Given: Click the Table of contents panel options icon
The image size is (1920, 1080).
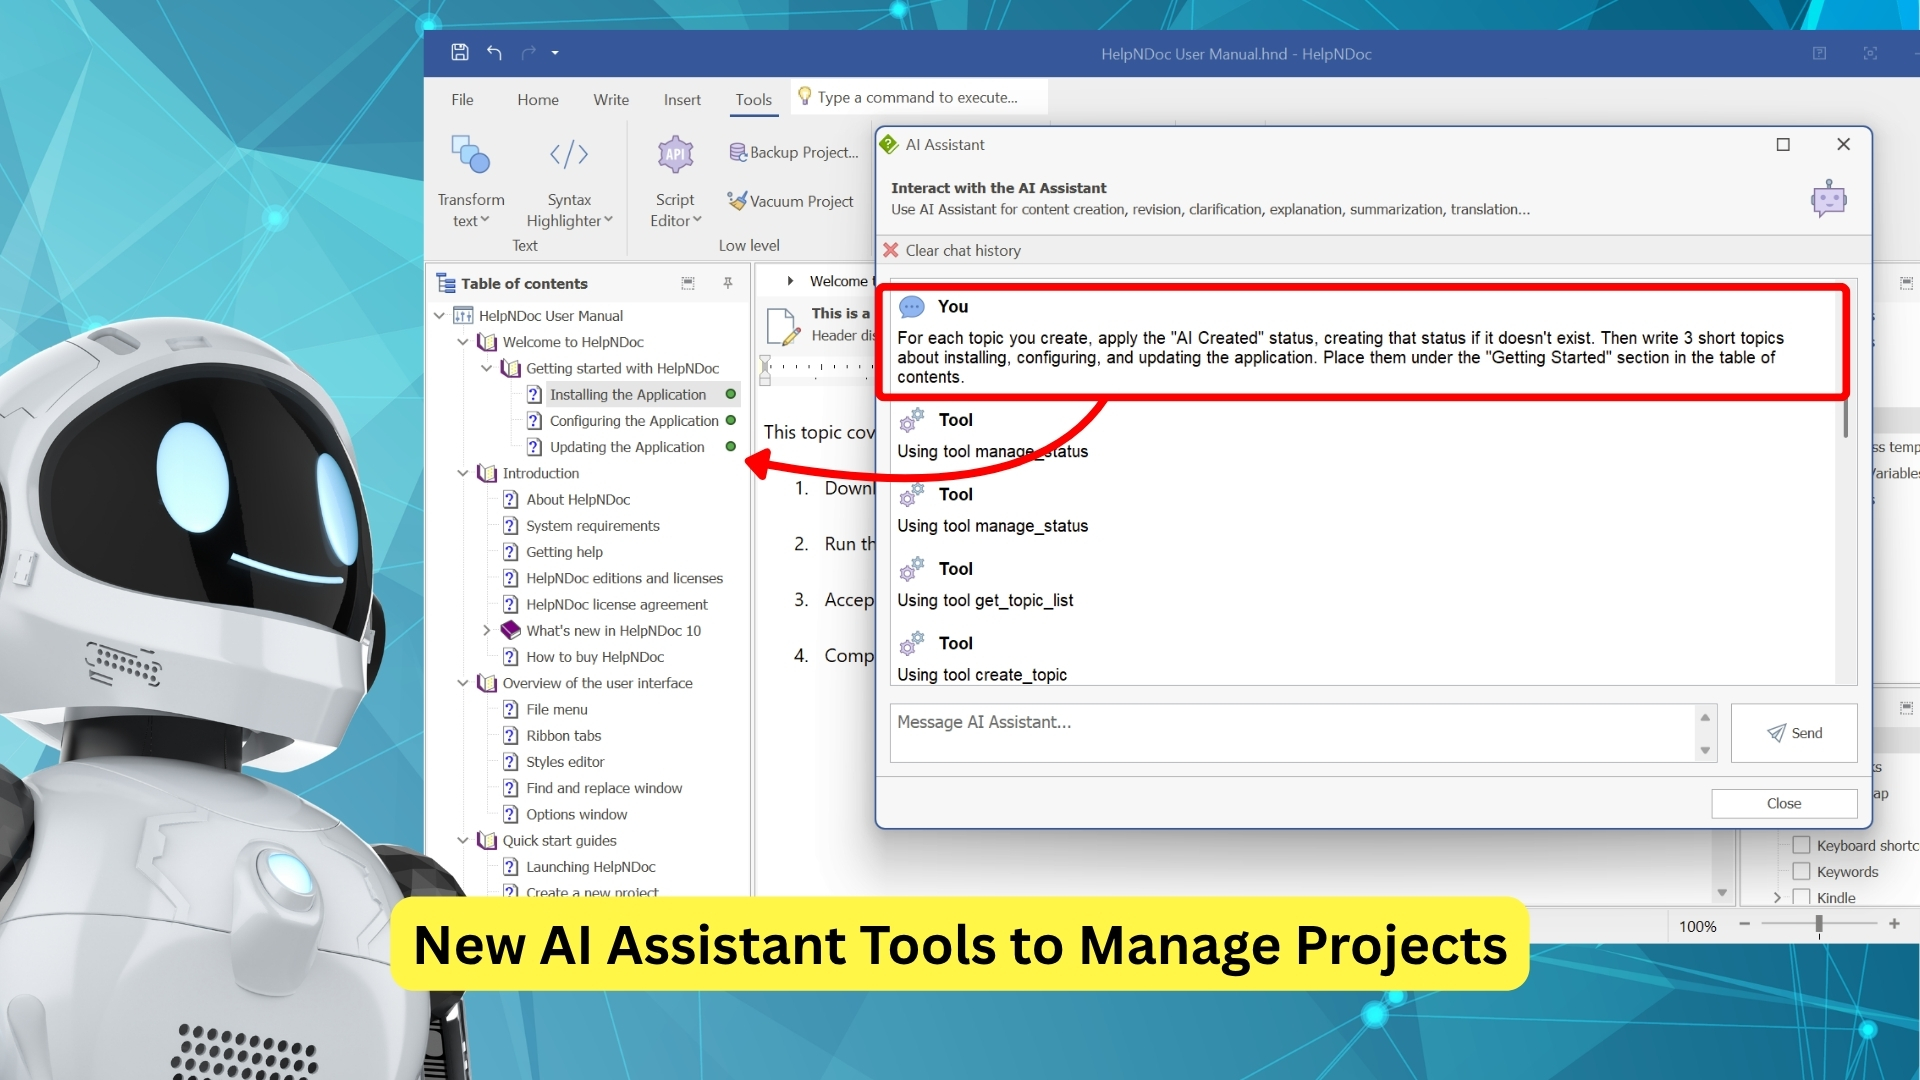Looking at the screenshot, I should click(x=688, y=283).
